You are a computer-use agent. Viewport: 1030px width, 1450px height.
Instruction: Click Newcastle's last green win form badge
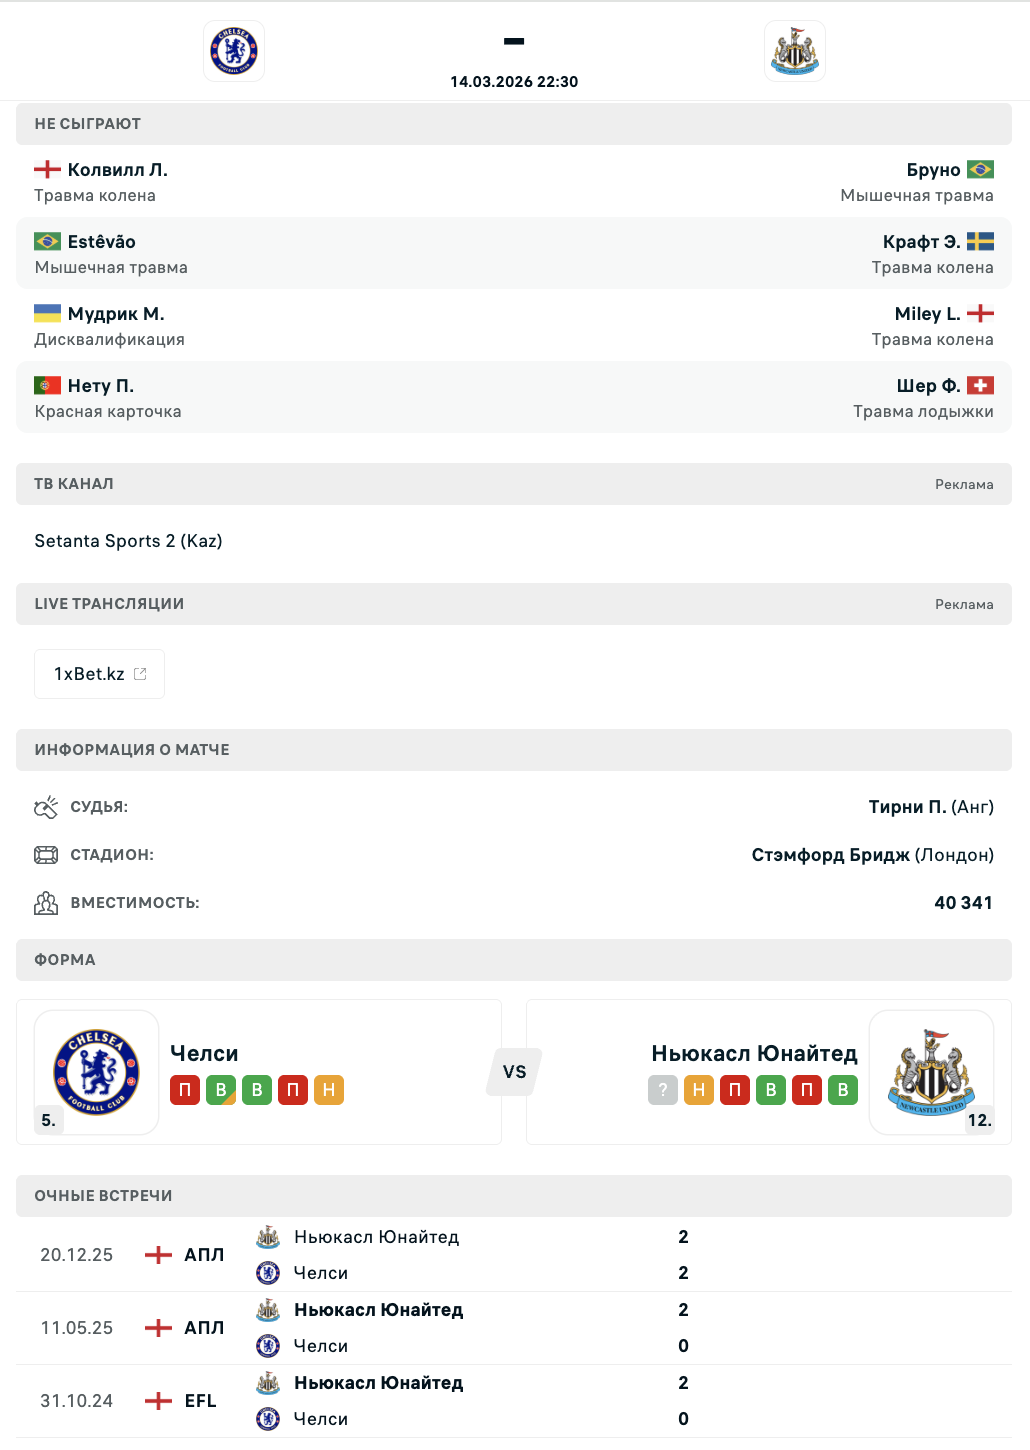pos(843,1090)
